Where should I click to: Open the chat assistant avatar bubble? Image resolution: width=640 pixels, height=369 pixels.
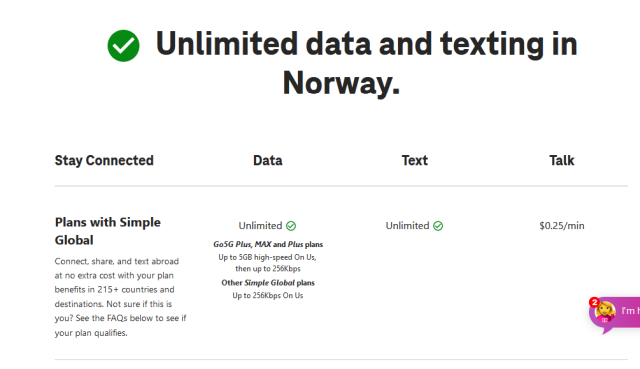(x=605, y=313)
